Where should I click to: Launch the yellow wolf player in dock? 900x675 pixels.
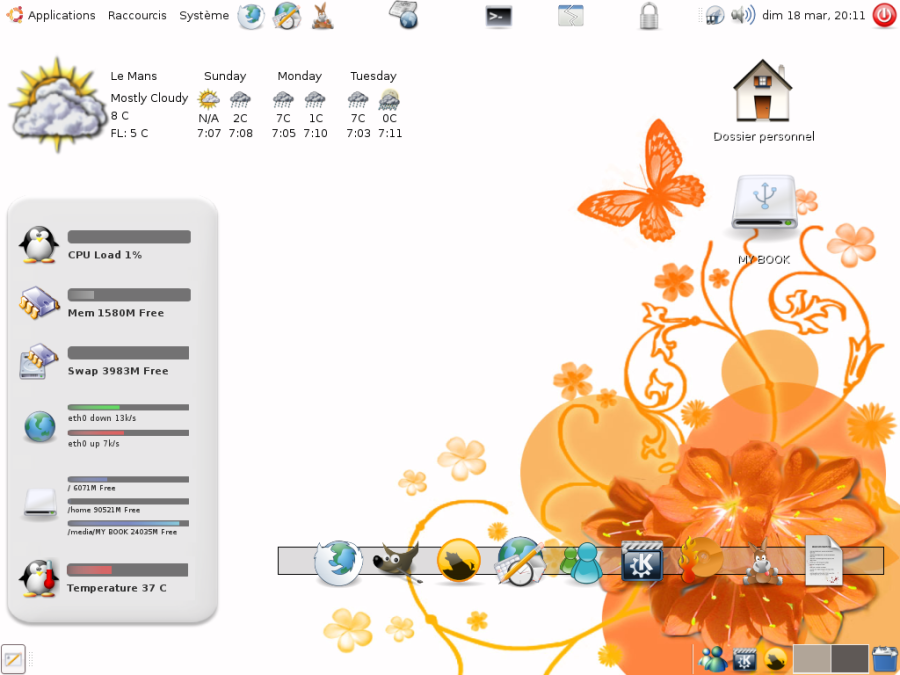coord(459,560)
